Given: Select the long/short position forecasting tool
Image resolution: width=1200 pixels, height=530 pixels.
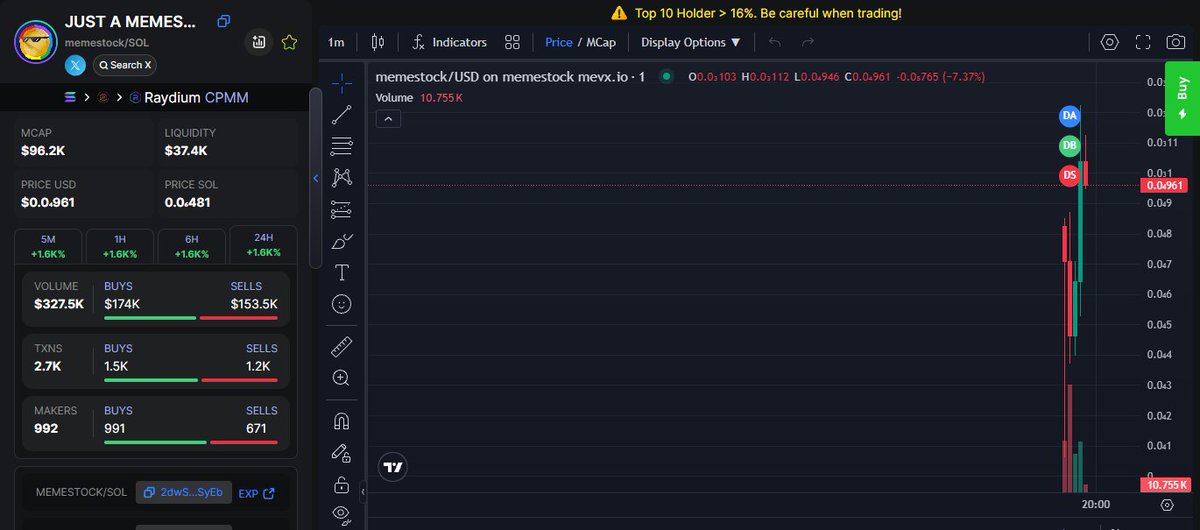Looking at the screenshot, I should pos(341,209).
